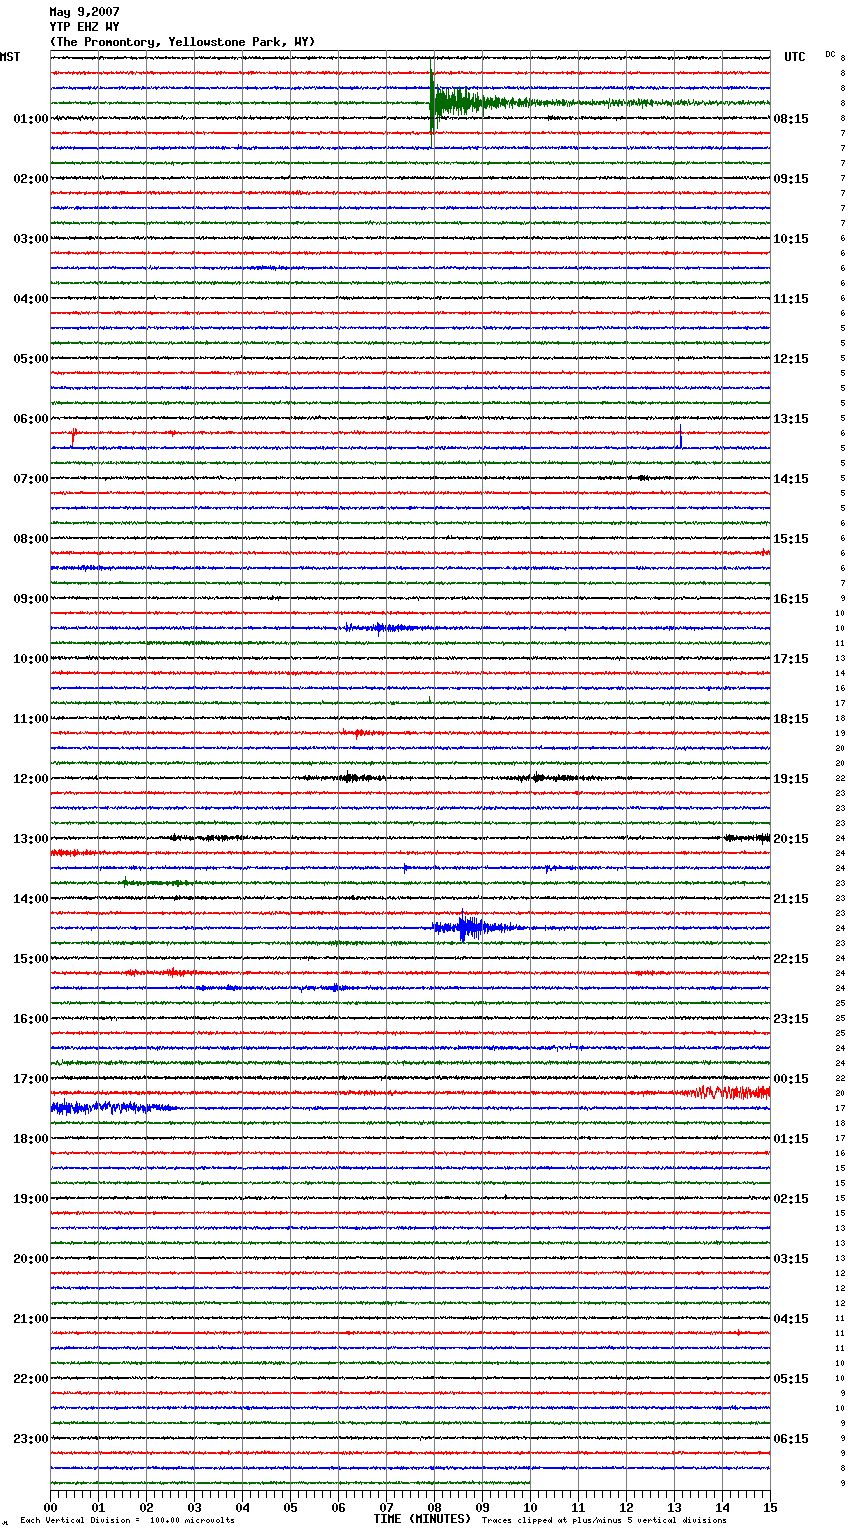Click the 13:15 UTC row label
The width and height of the screenshot is (850, 1534).
pyautogui.click(x=791, y=419)
